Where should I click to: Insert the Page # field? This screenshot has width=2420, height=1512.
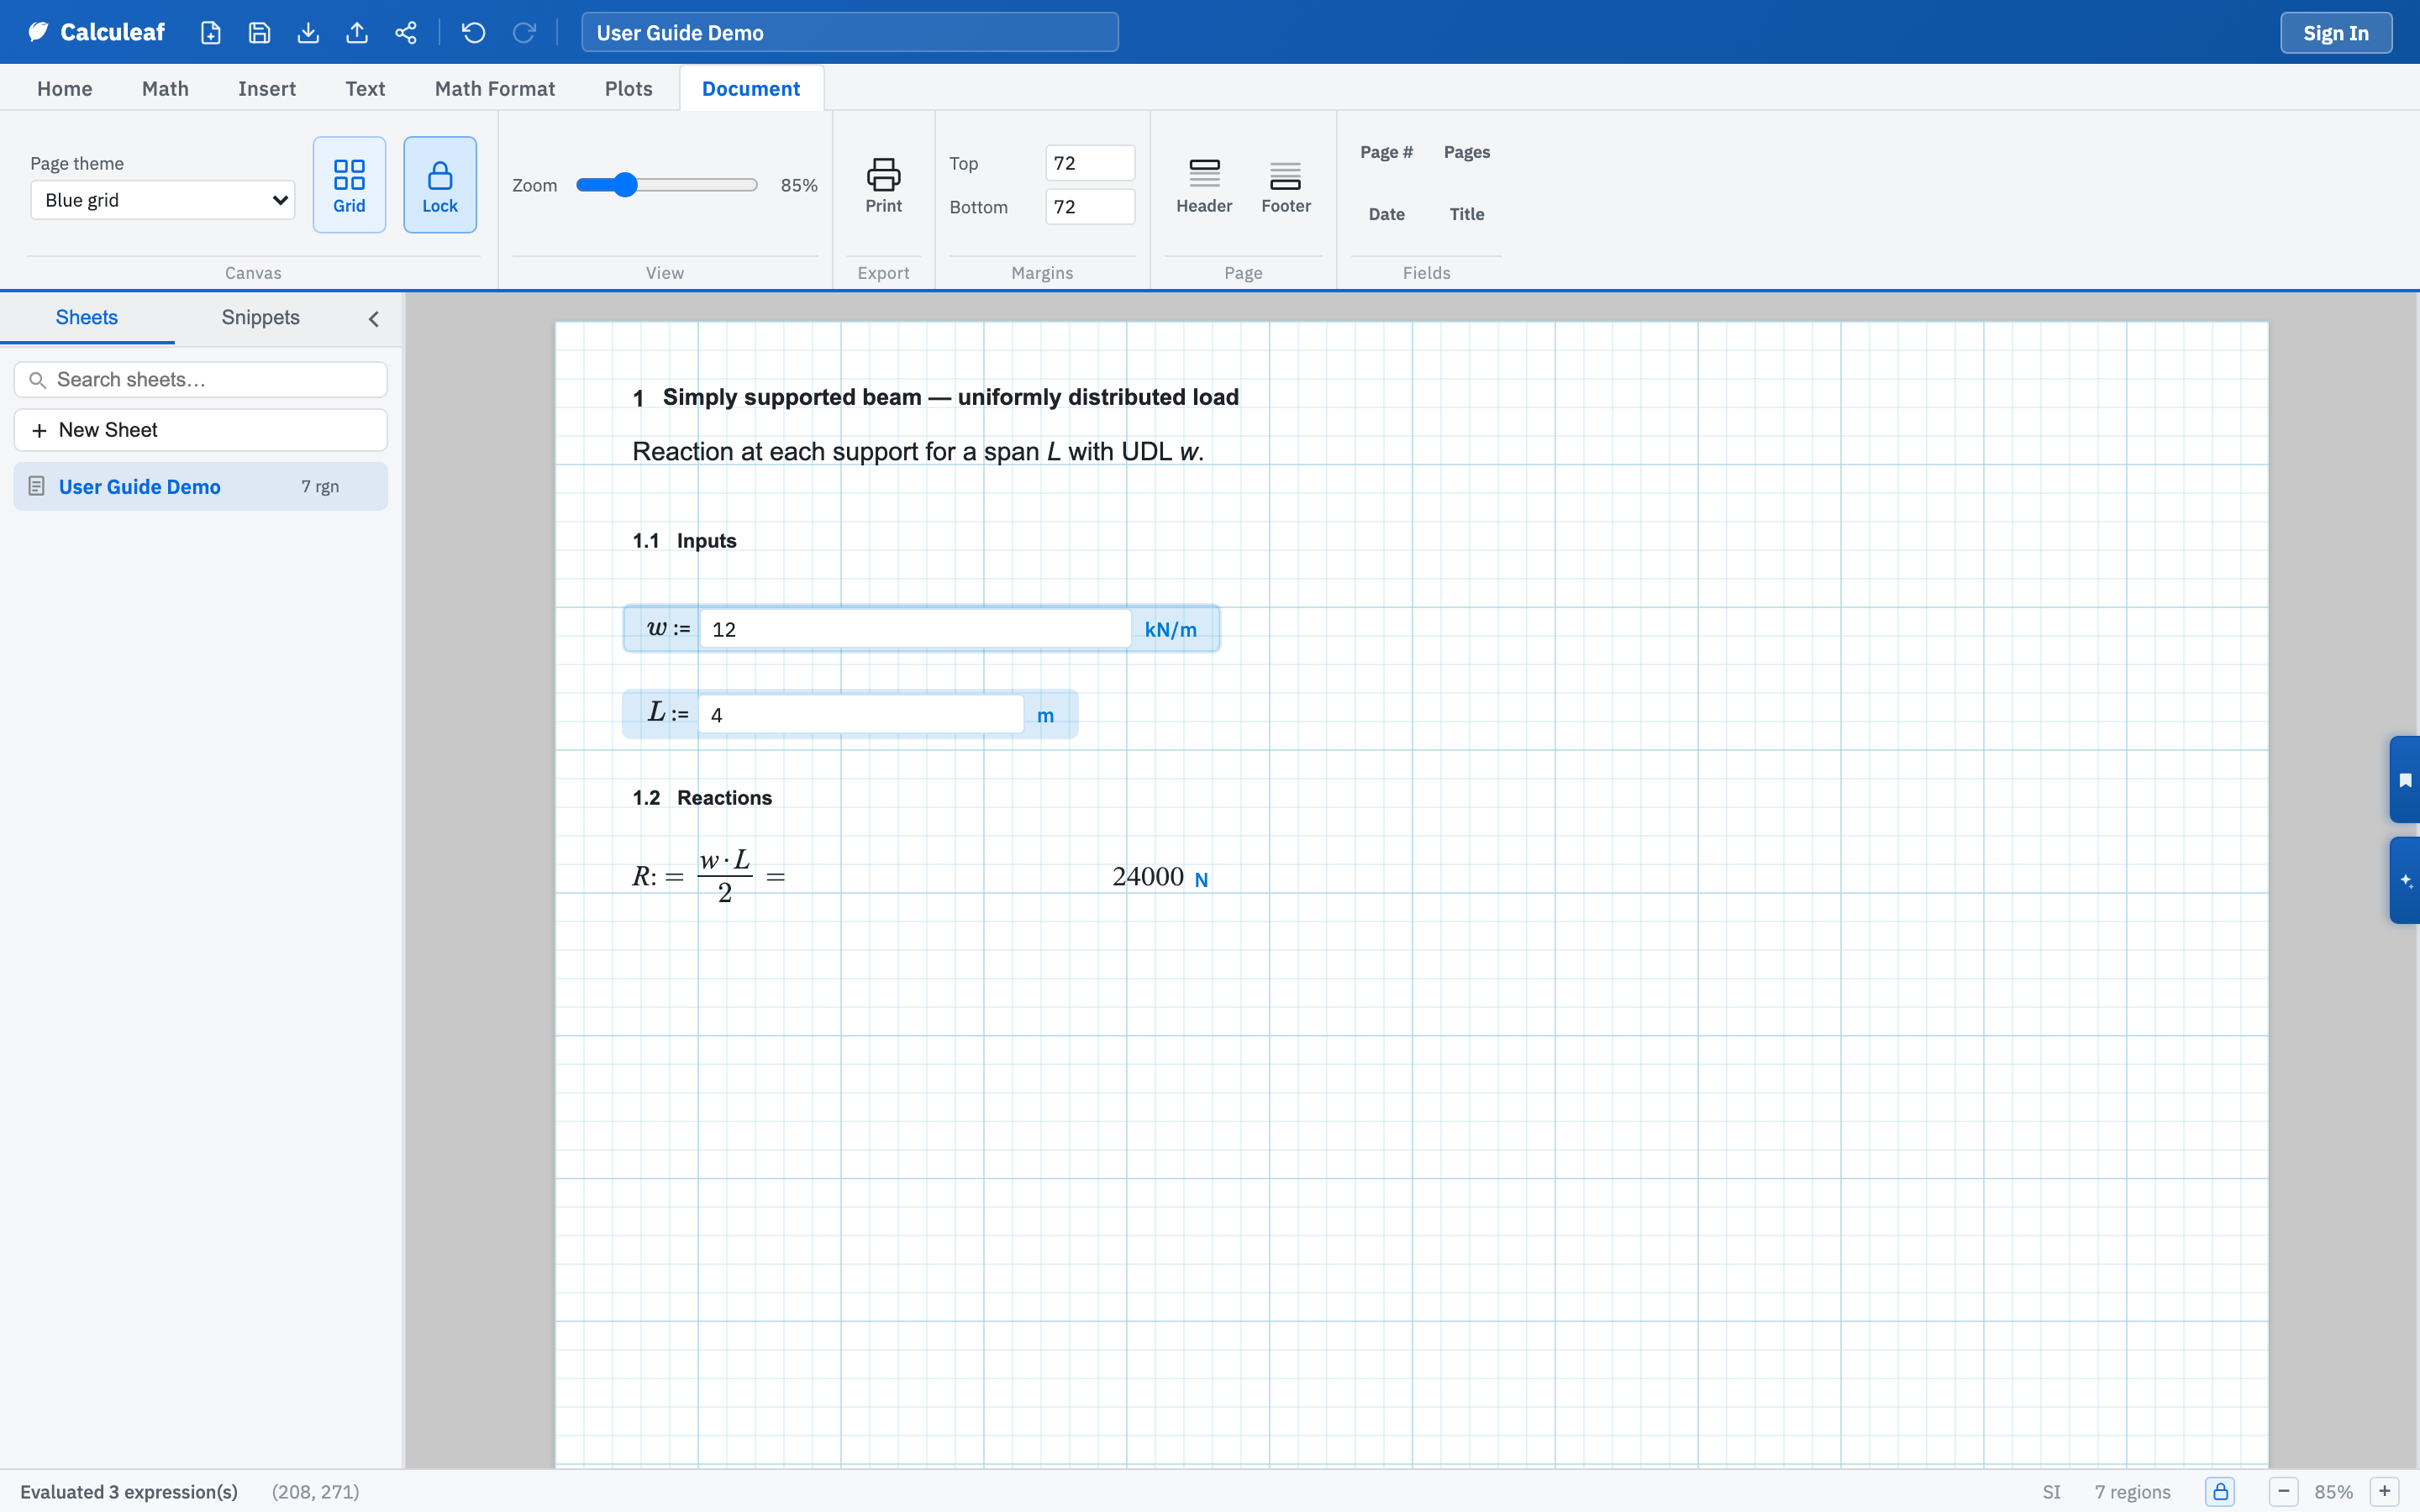click(1386, 152)
